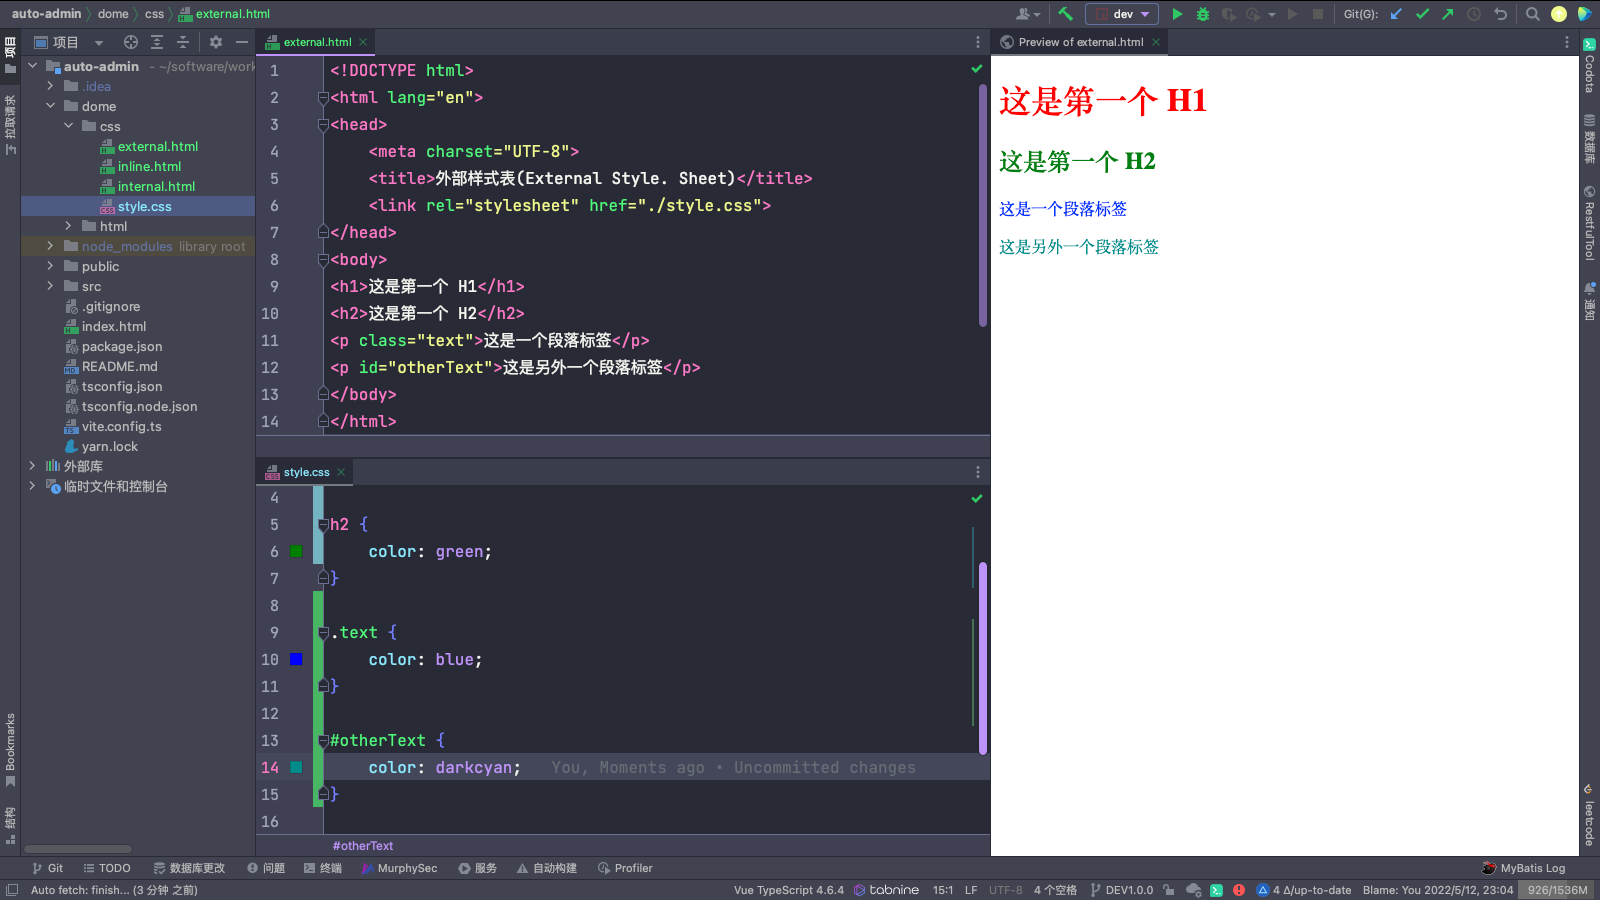Select the style.css file in the project tree

(x=145, y=206)
